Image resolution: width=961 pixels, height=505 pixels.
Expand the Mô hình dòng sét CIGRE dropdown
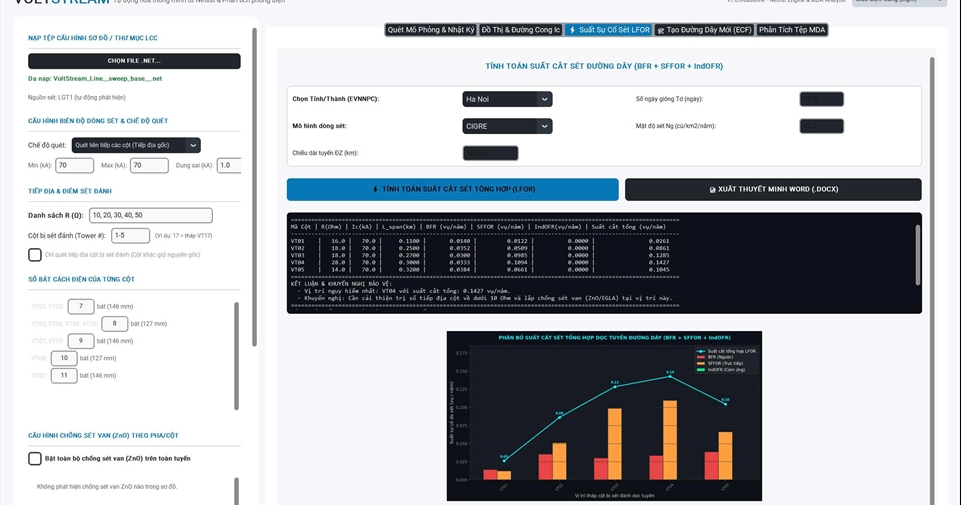(507, 126)
